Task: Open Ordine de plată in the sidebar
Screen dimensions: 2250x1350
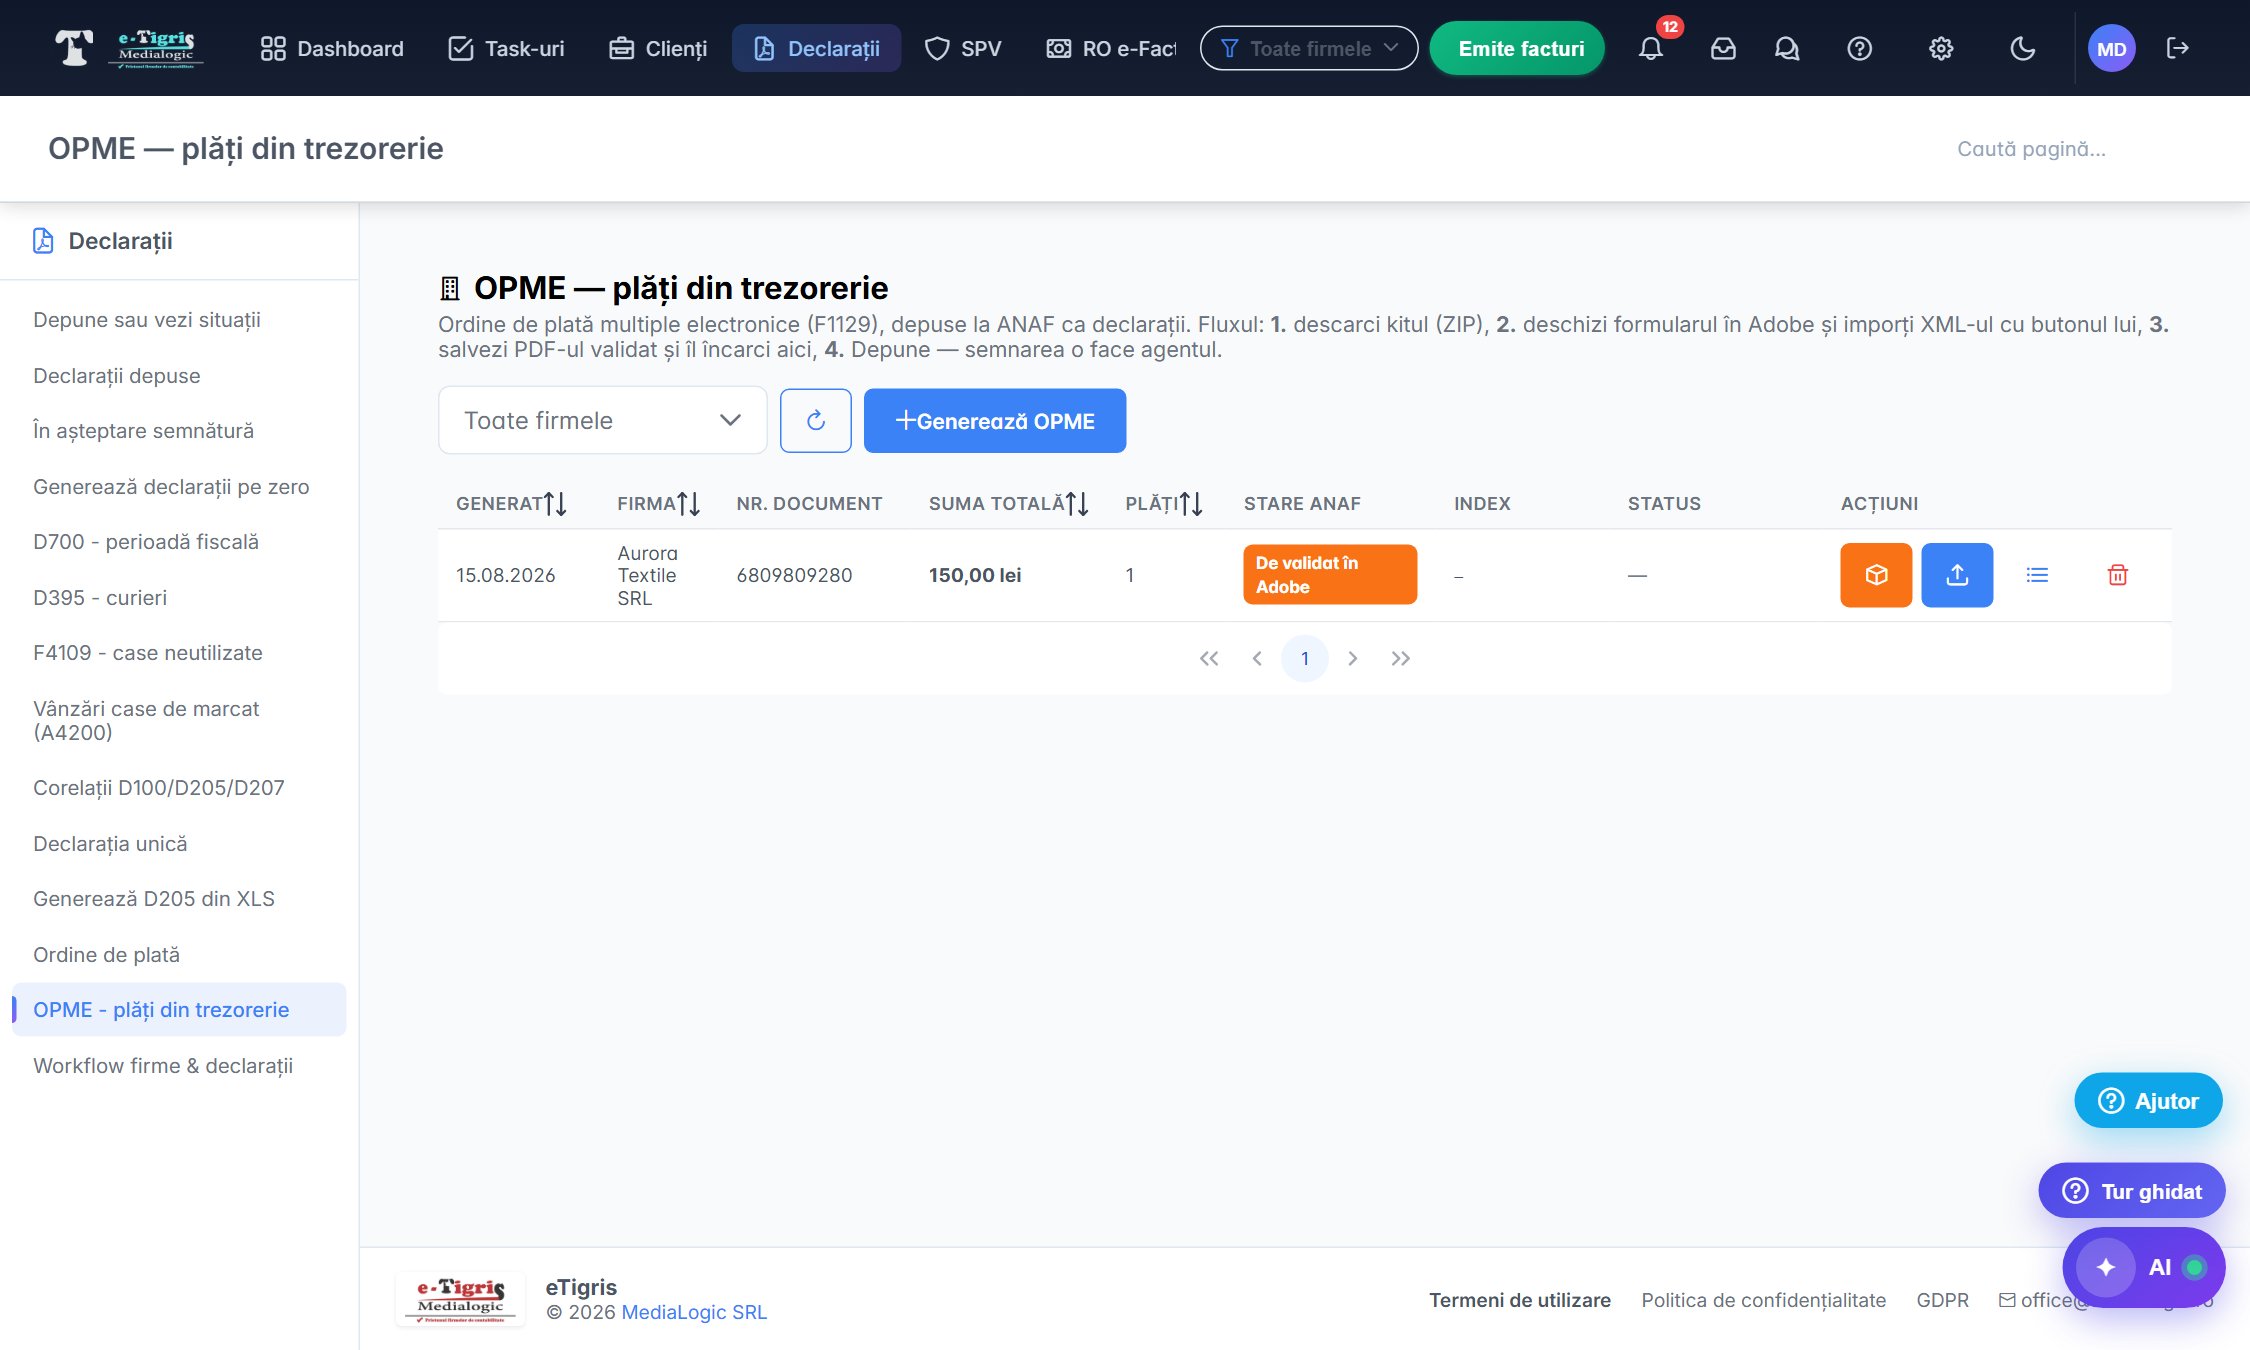Action: coord(106,955)
